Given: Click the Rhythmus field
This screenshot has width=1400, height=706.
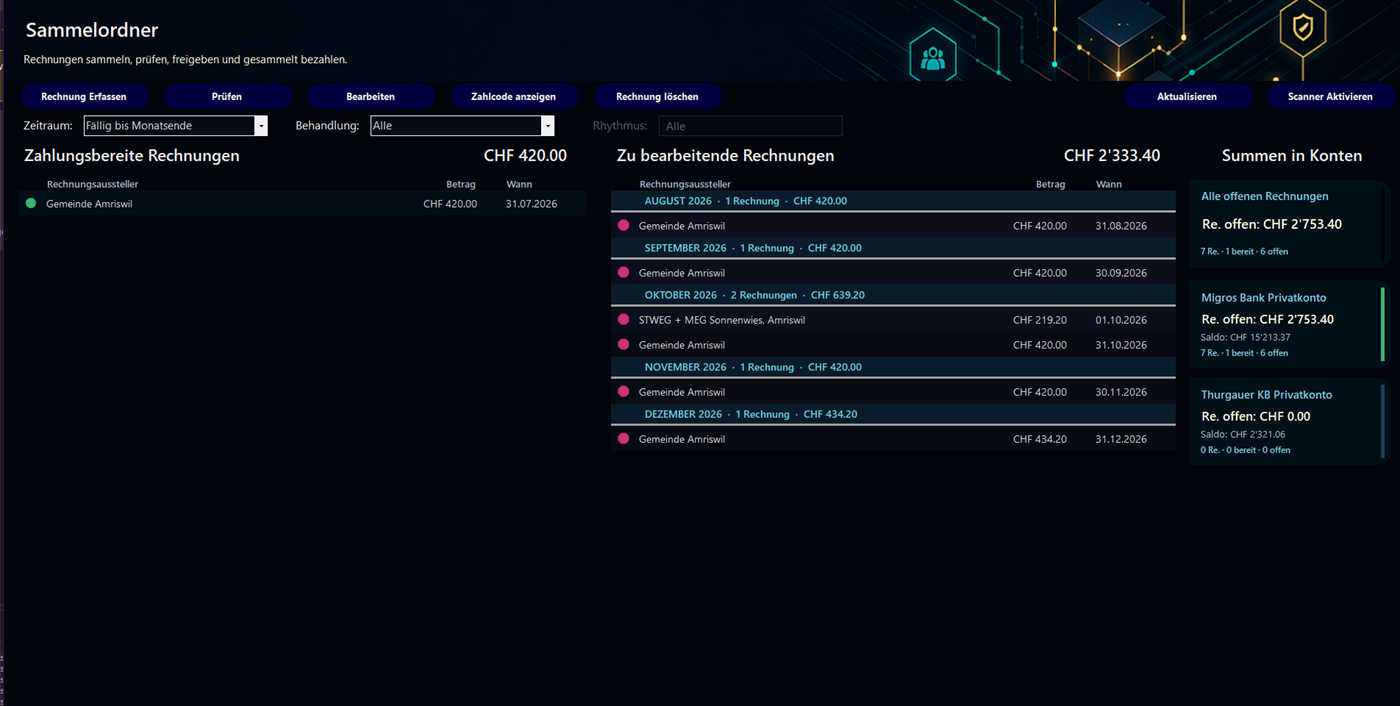Looking at the screenshot, I should tap(750, 126).
